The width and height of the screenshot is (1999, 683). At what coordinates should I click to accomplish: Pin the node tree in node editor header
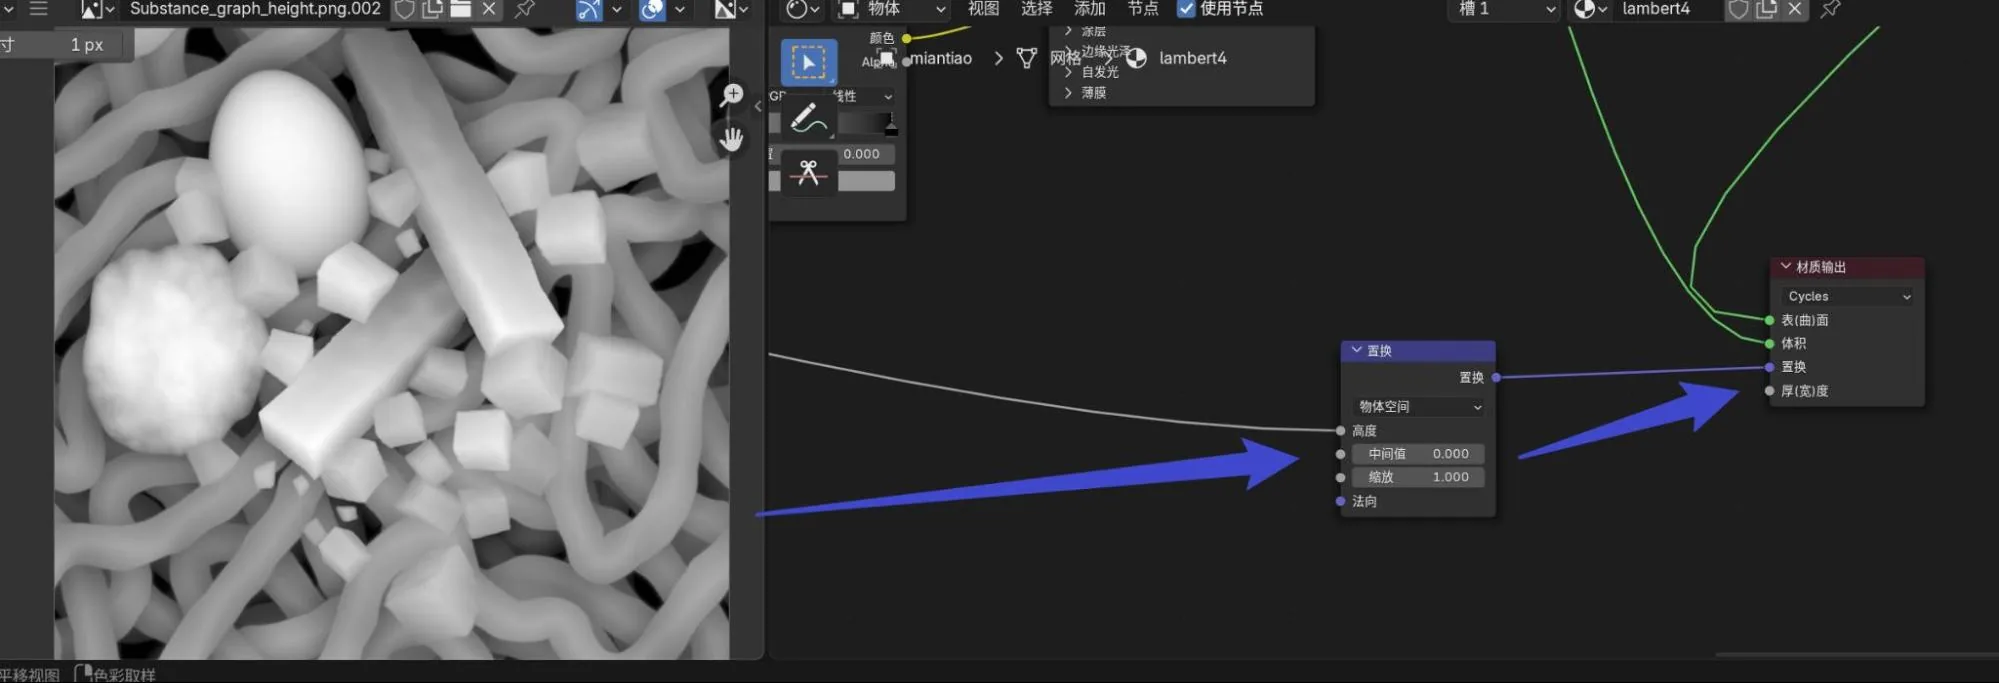pyautogui.click(x=1830, y=9)
